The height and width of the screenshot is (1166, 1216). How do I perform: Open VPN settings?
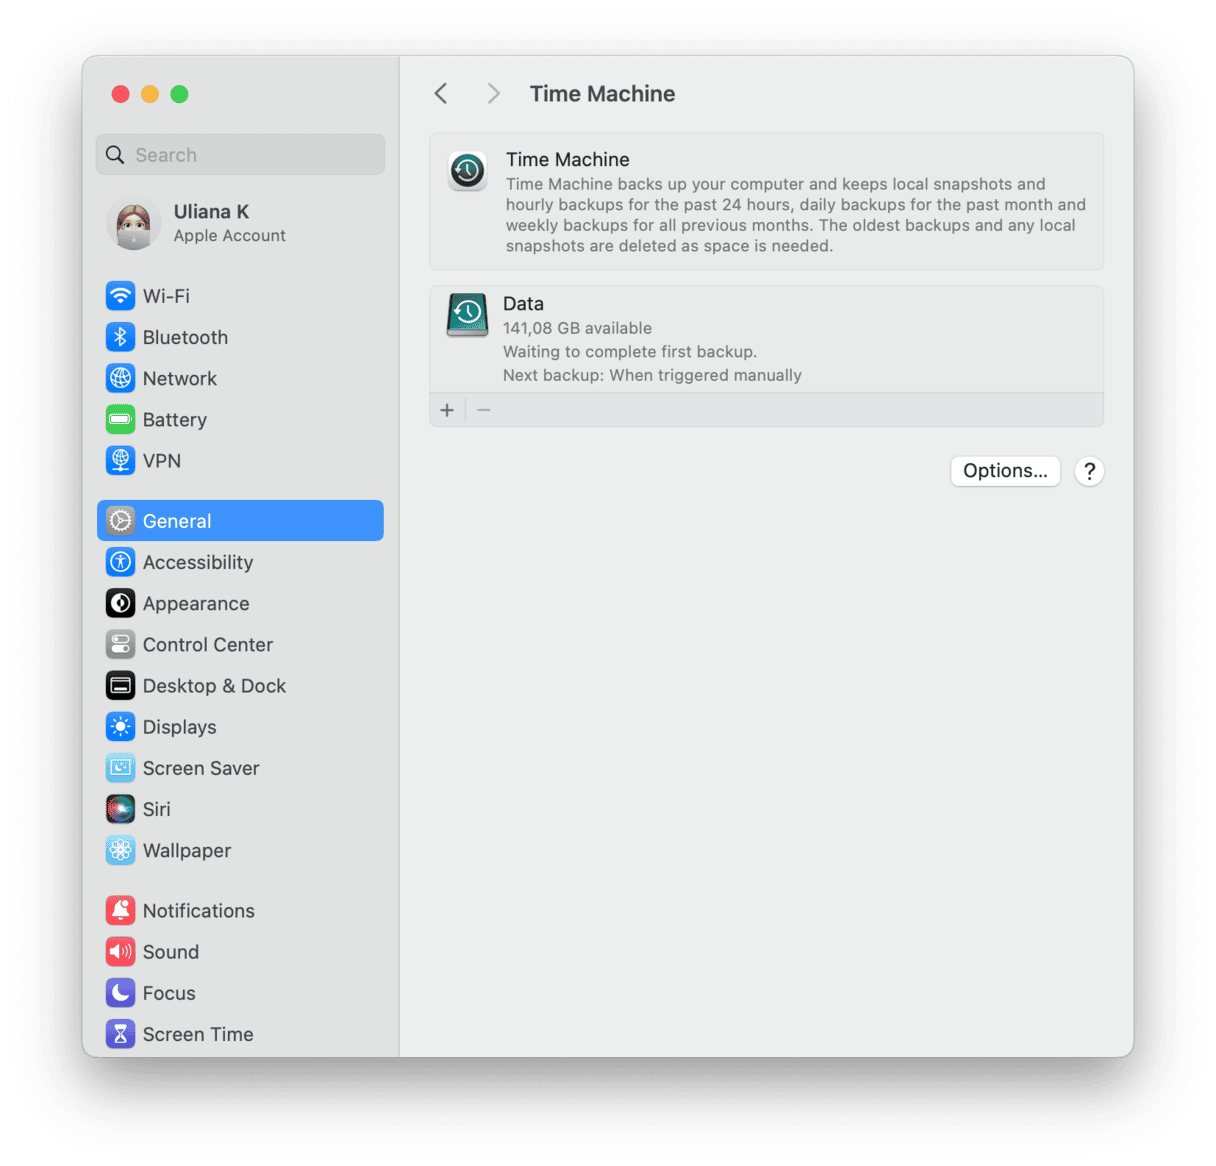click(240, 460)
